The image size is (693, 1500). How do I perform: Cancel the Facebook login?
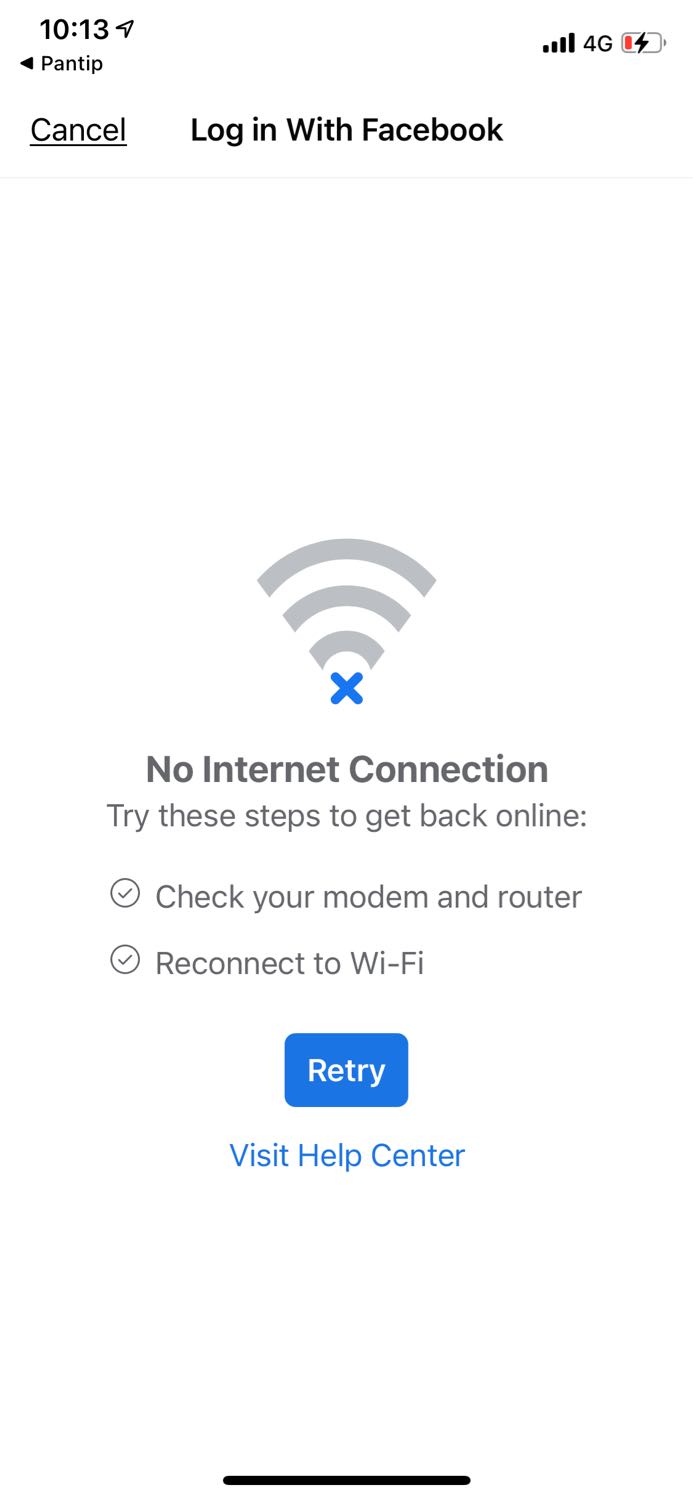[78, 130]
